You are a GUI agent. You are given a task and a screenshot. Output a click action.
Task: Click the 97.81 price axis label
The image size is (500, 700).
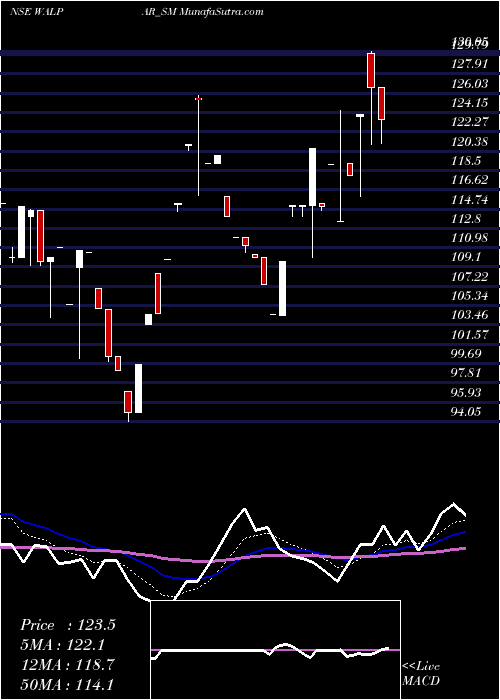click(x=467, y=374)
